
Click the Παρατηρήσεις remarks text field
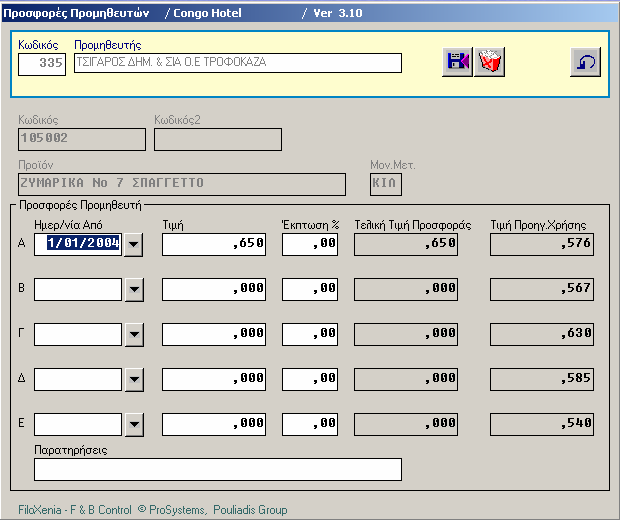point(218,470)
